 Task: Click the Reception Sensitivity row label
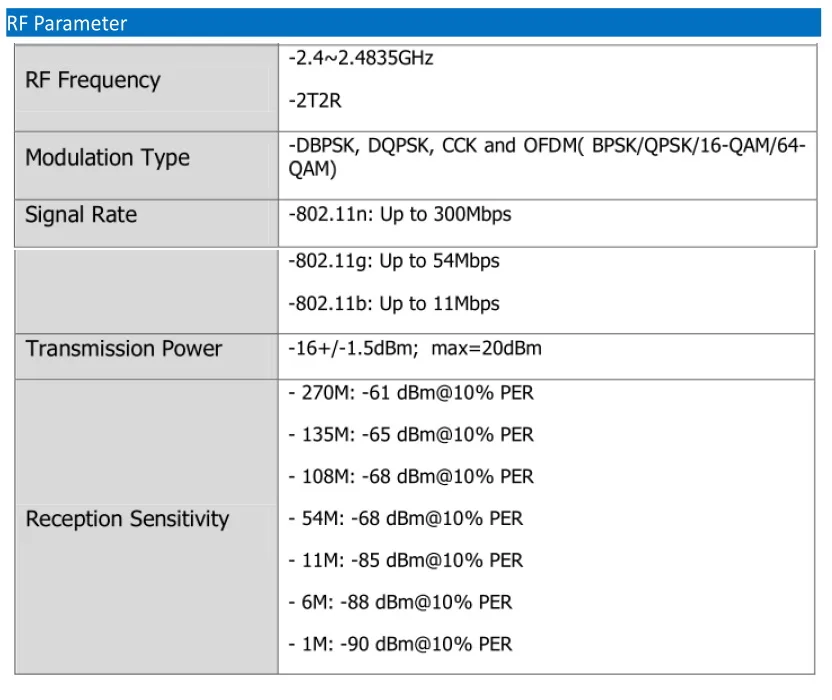131,519
